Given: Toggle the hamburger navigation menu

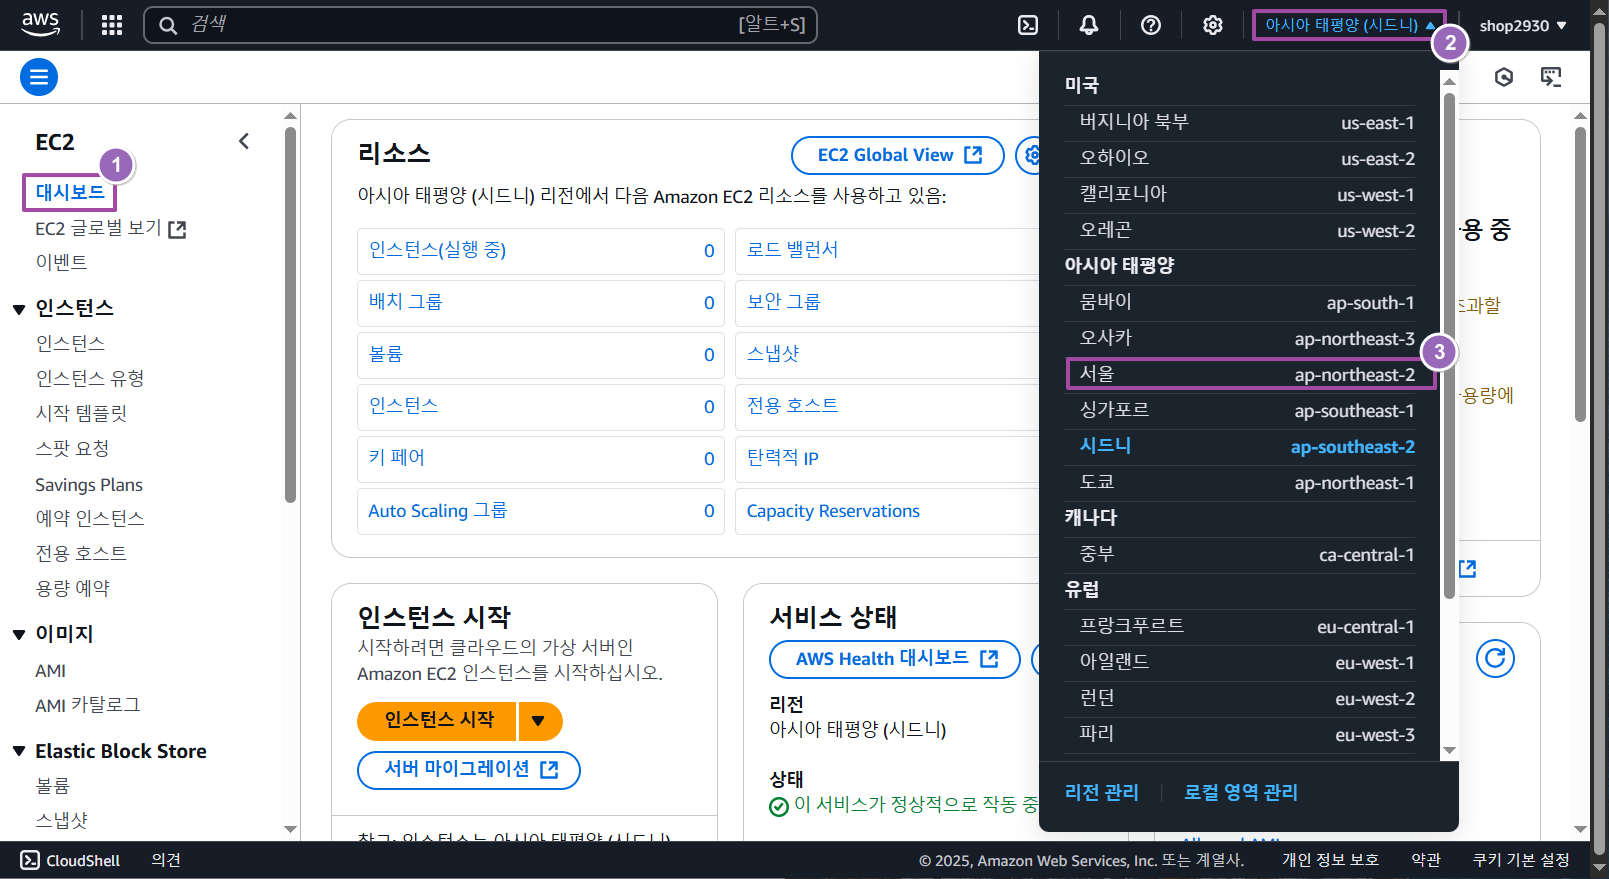Looking at the screenshot, I should coord(39,77).
